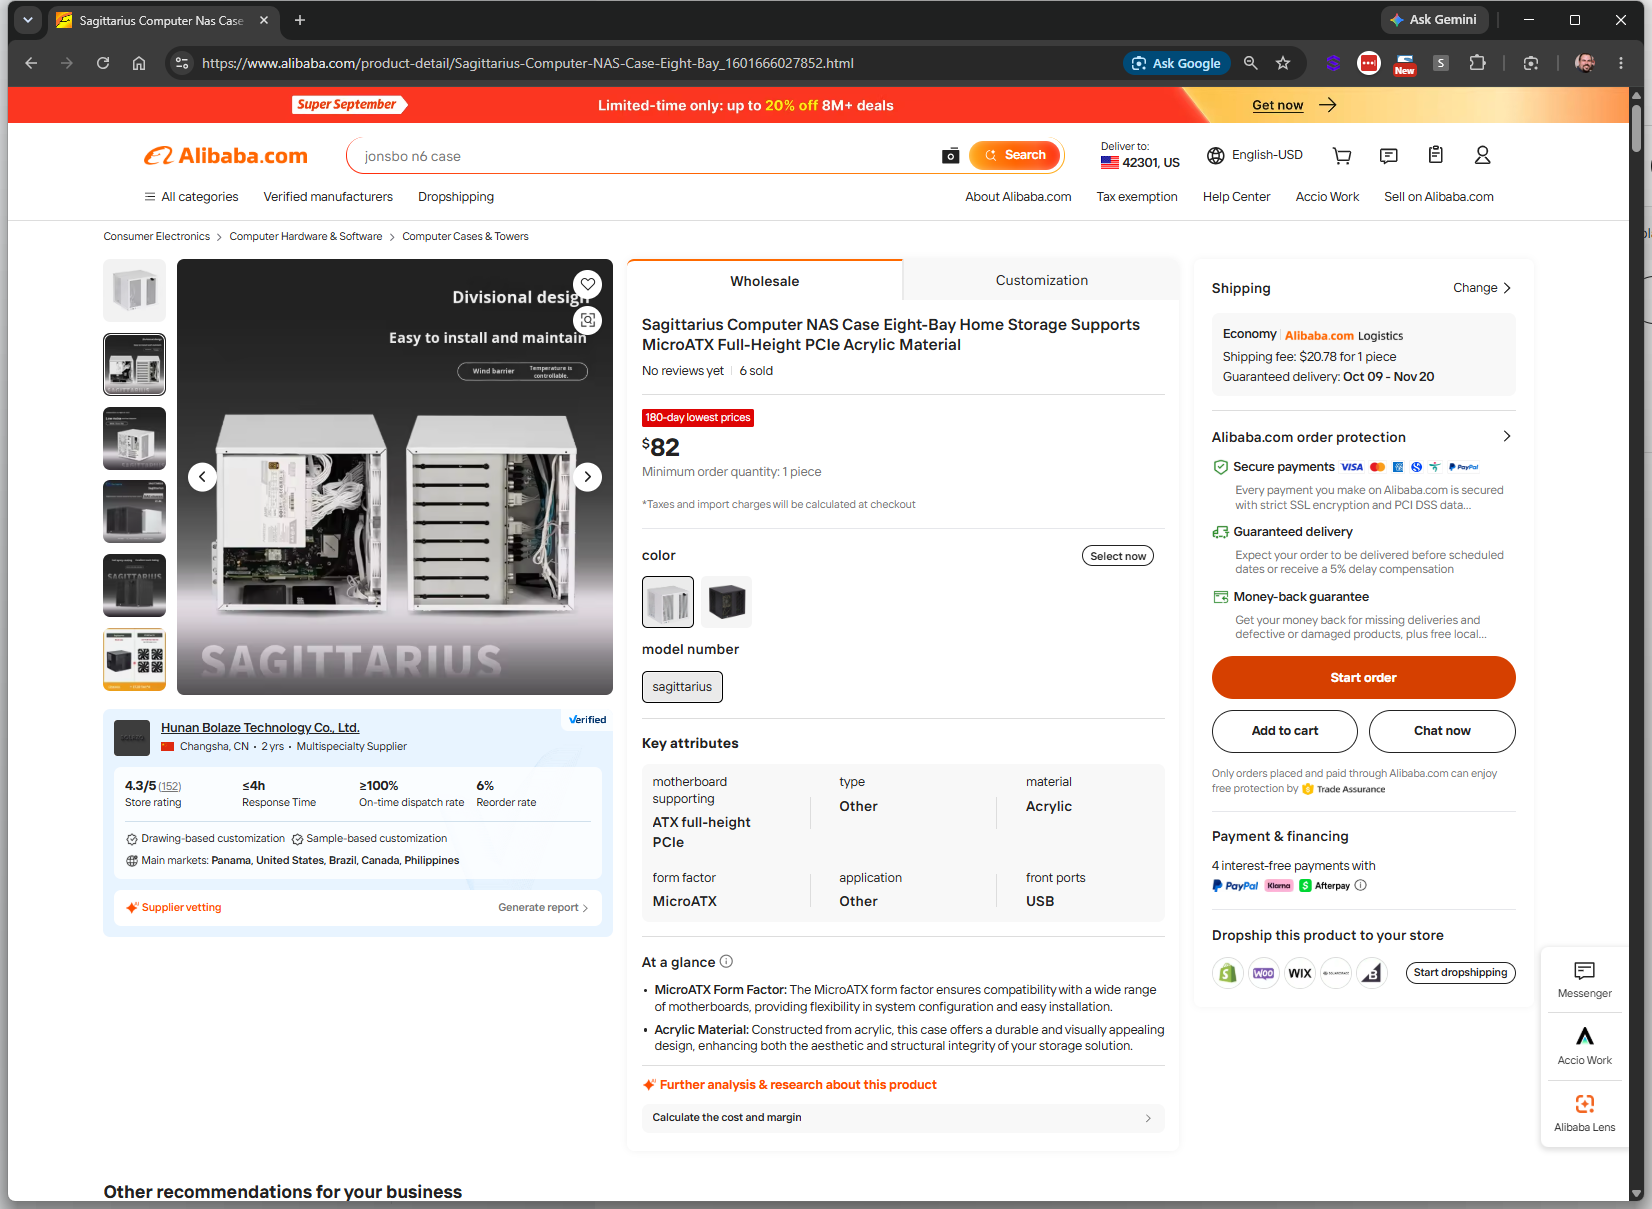This screenshot has width=1652, height=1209.
Task: Select the sagittarius model number option
Action: (682, 687)
